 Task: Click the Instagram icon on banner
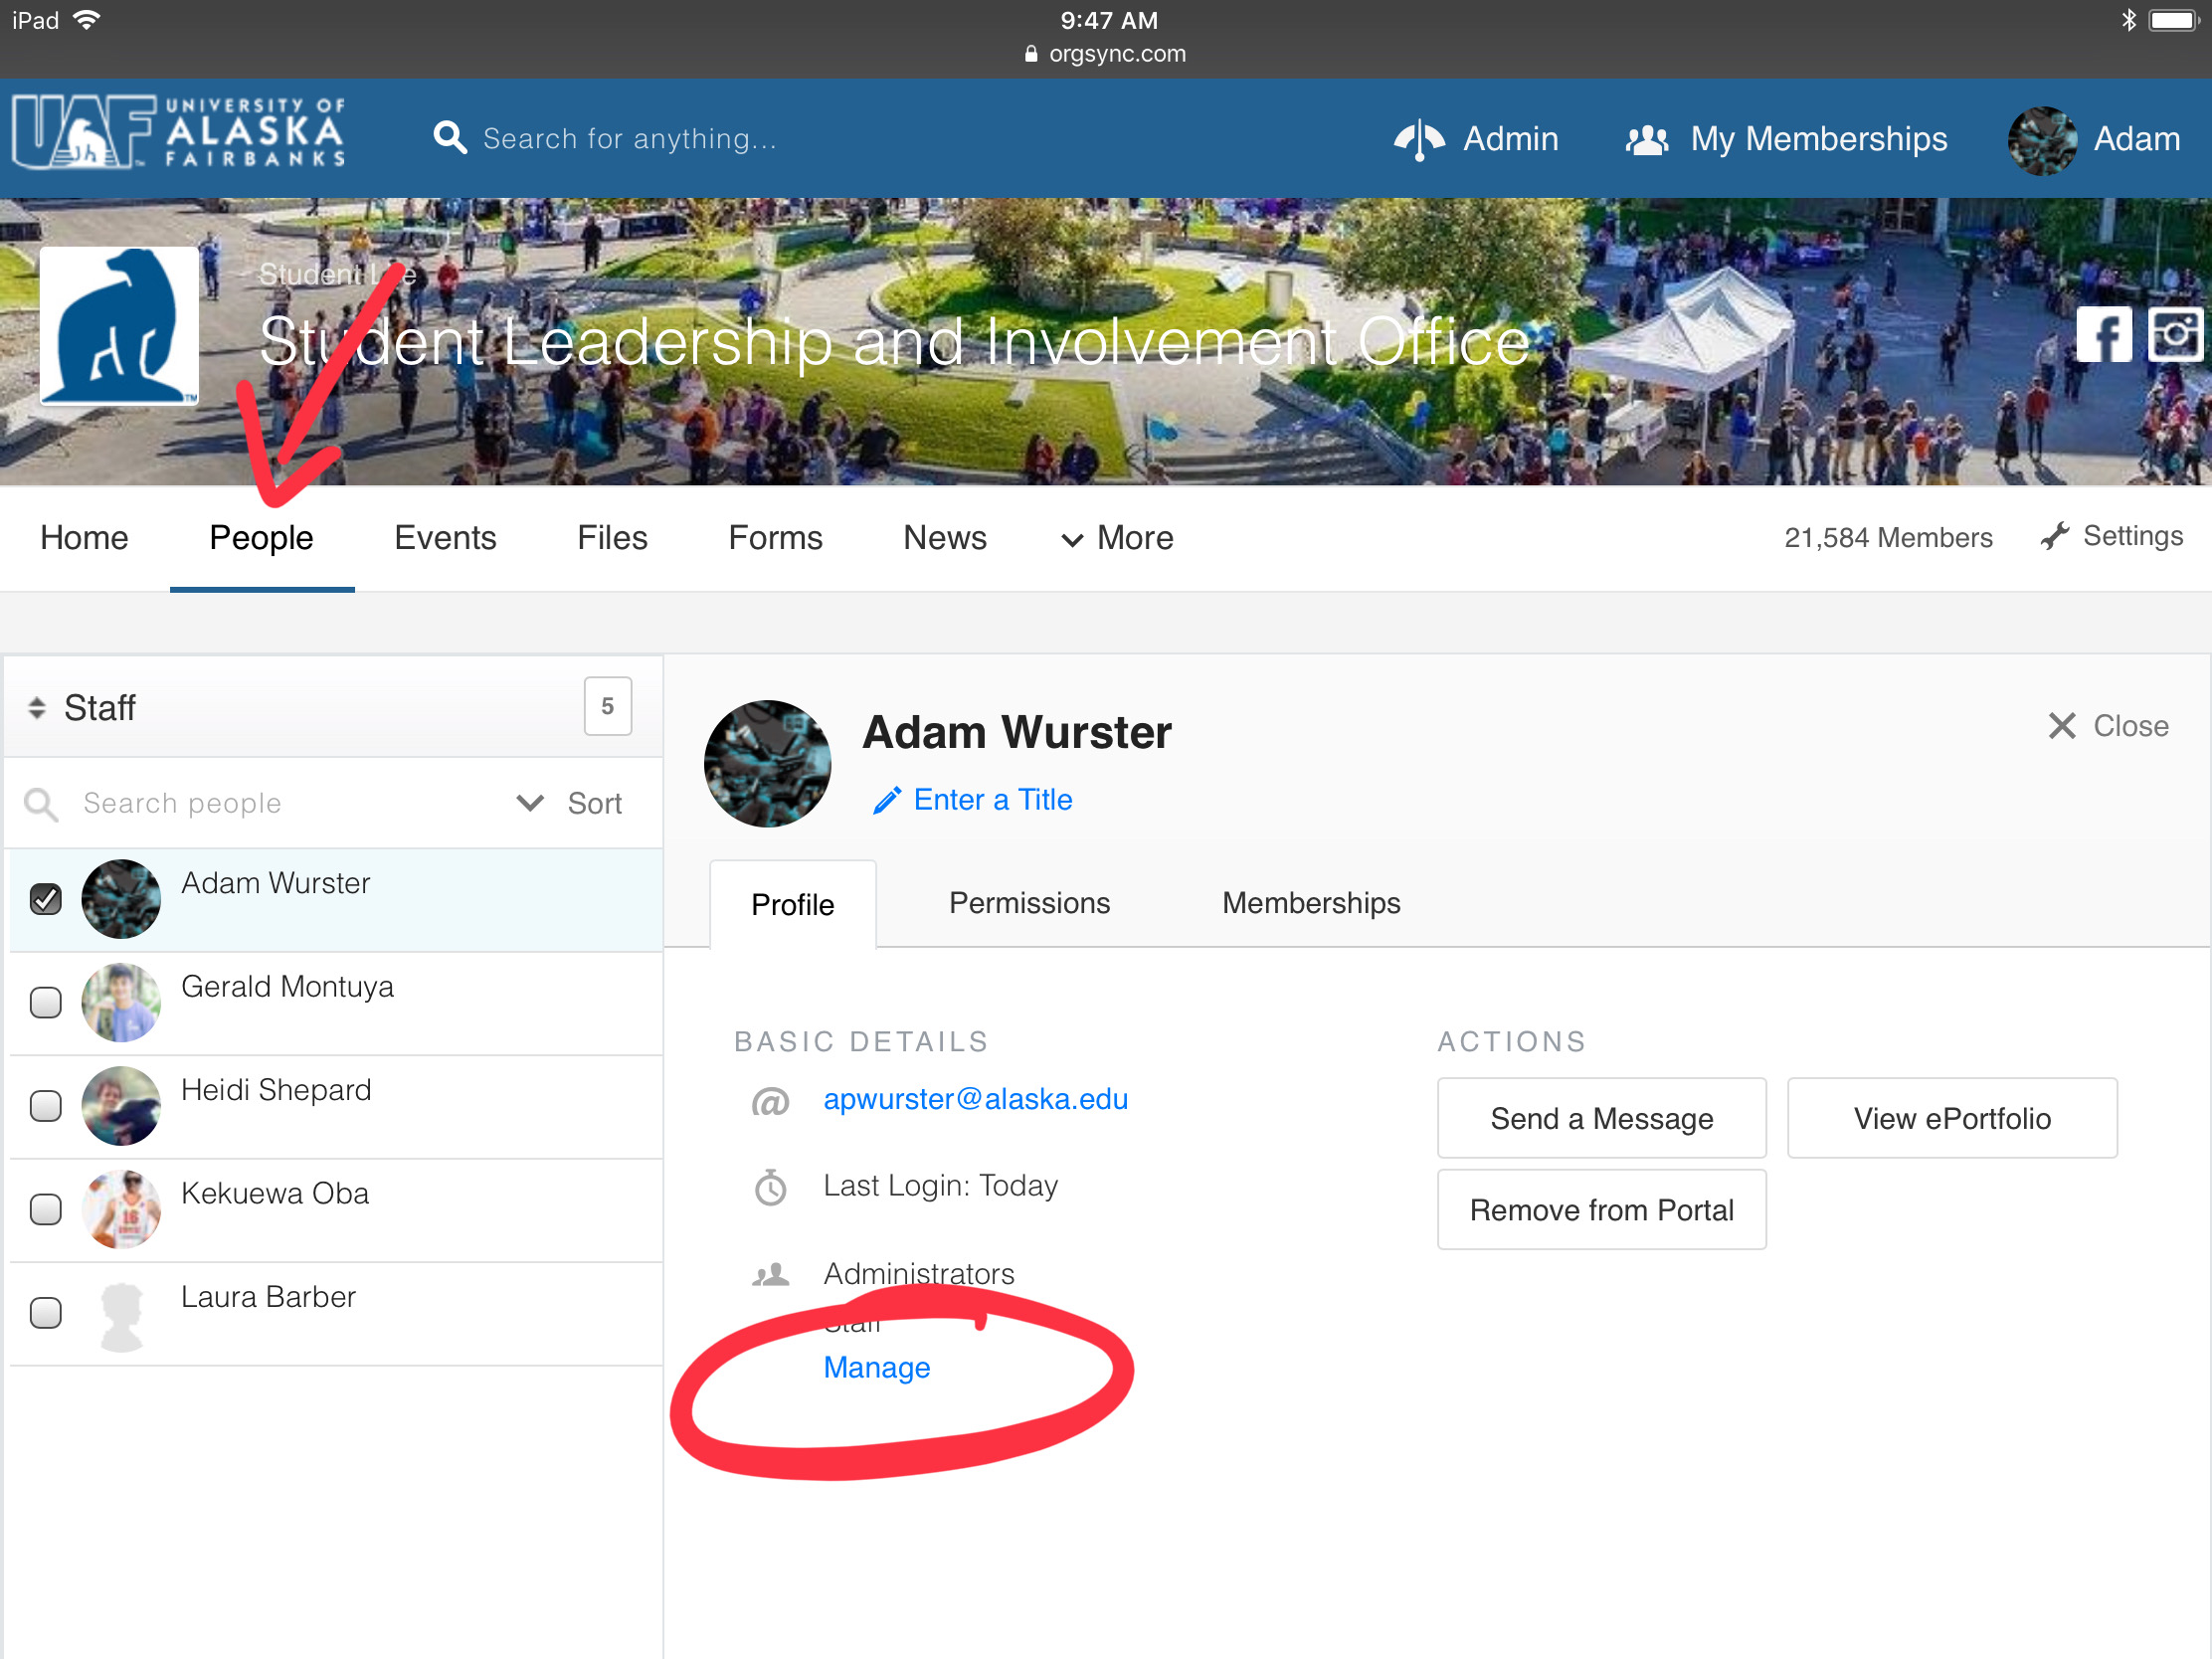click(2176, 335)
